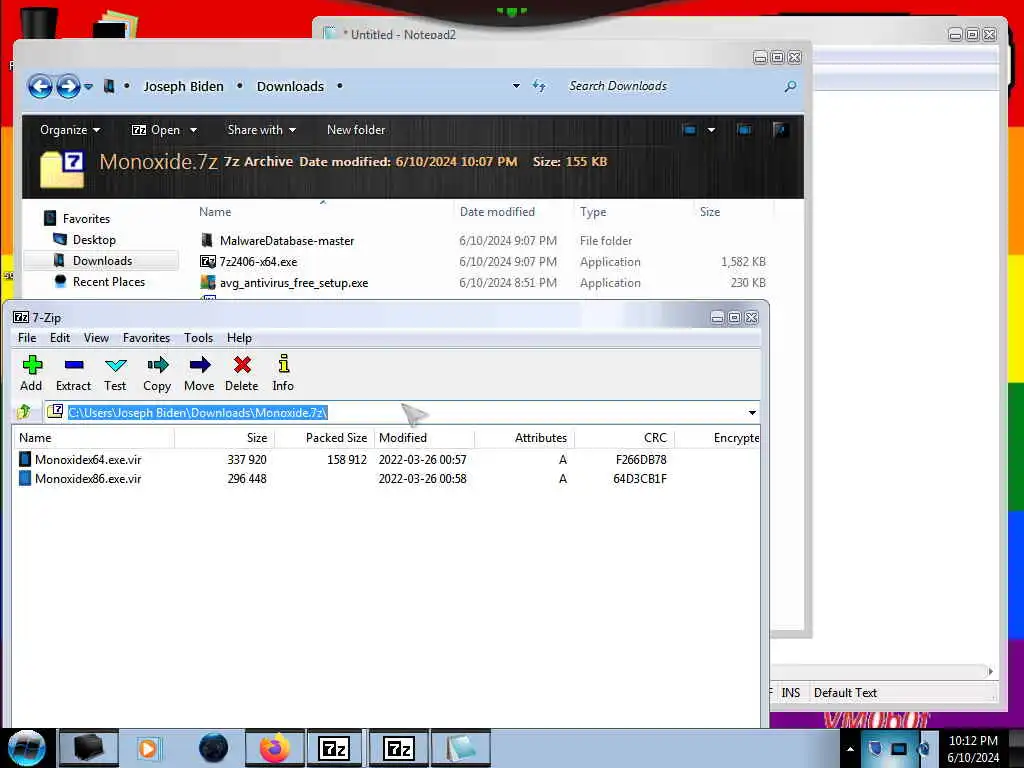Select the MalwareDatabase-master folder
Screen dimensions: 1024x768
(287, 241)
